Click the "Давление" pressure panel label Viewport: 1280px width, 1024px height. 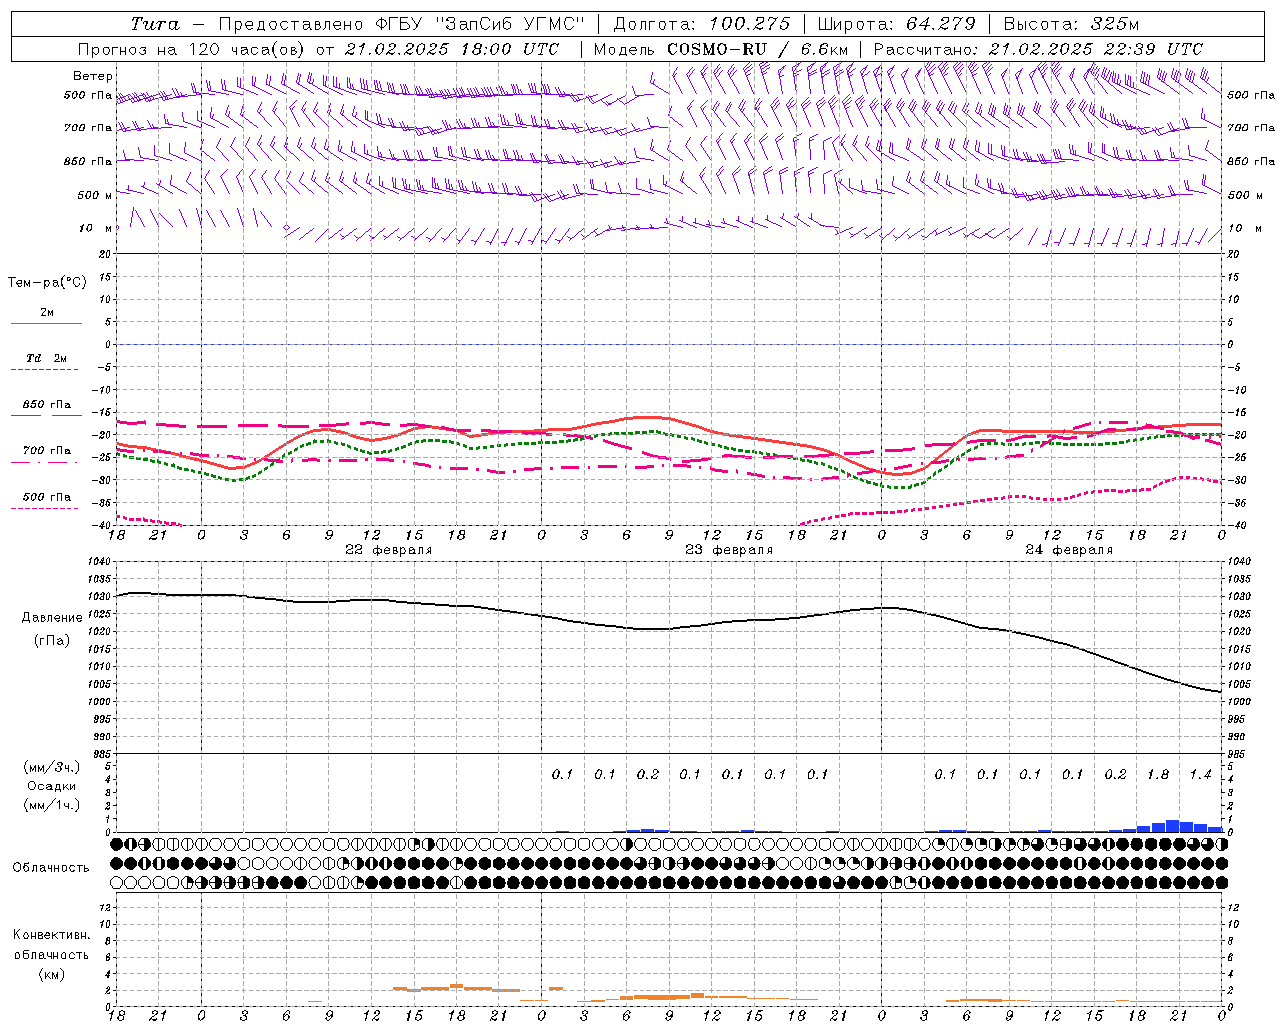[x=52, y=618]
